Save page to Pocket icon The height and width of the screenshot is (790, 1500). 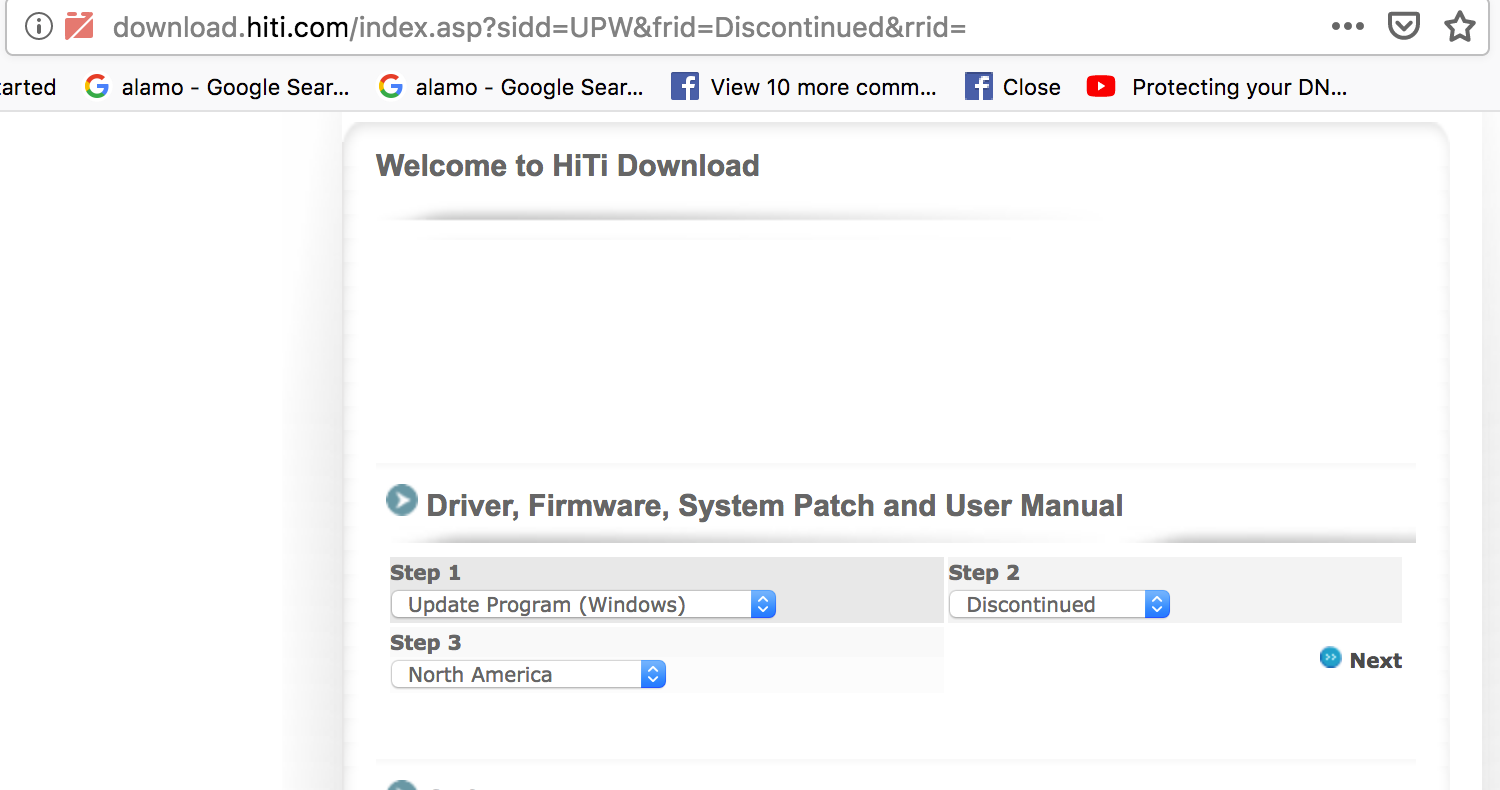pos(1405,26)
